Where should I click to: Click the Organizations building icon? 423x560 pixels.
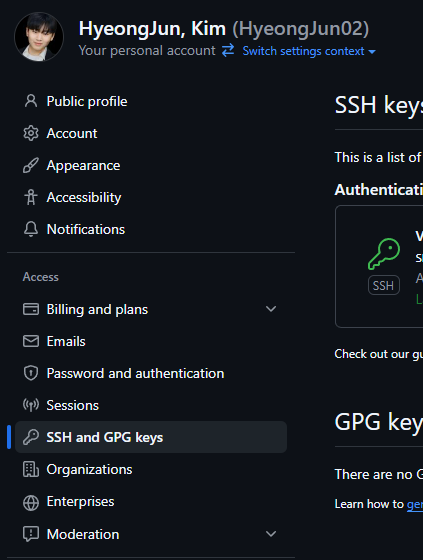click(x=31, y=469)
